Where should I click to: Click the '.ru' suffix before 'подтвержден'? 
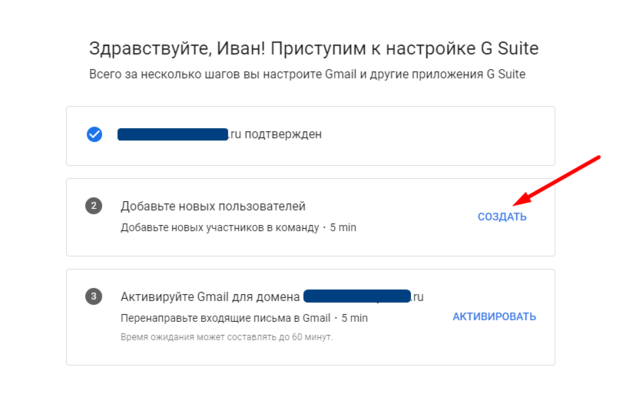tap(236, 134)
